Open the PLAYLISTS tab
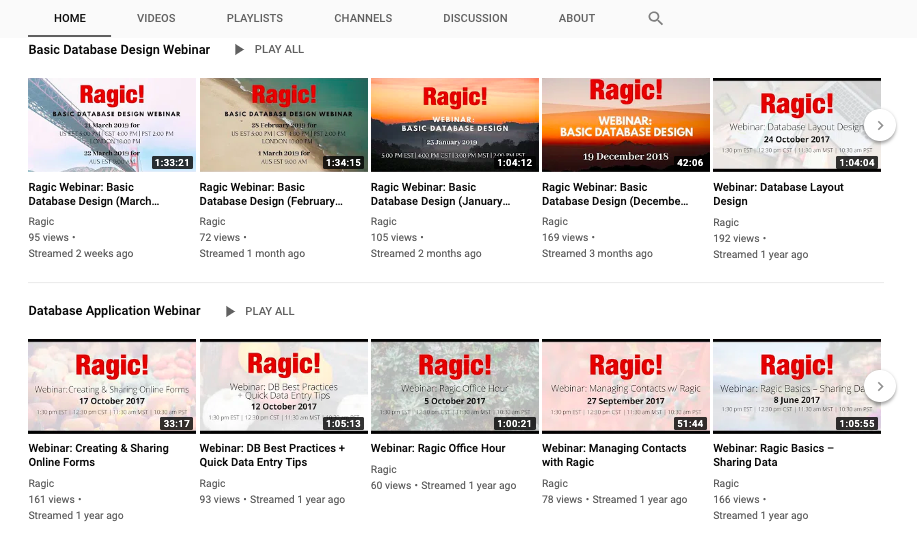 pos(254,18)
